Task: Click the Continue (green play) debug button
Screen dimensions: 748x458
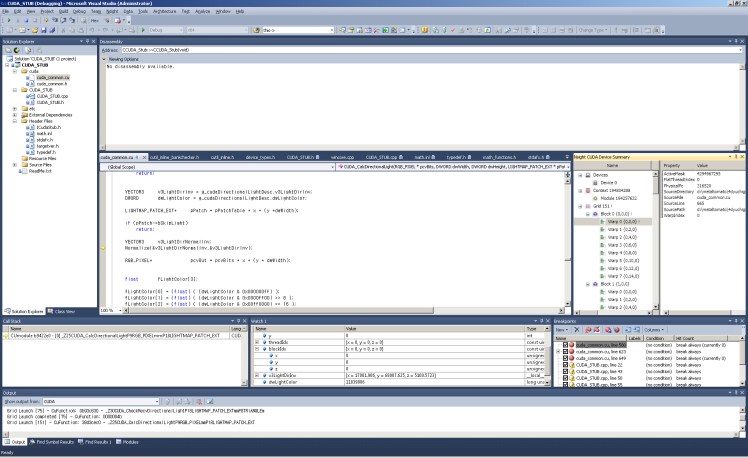Action: pyautogui.click(x=9, y=21)
